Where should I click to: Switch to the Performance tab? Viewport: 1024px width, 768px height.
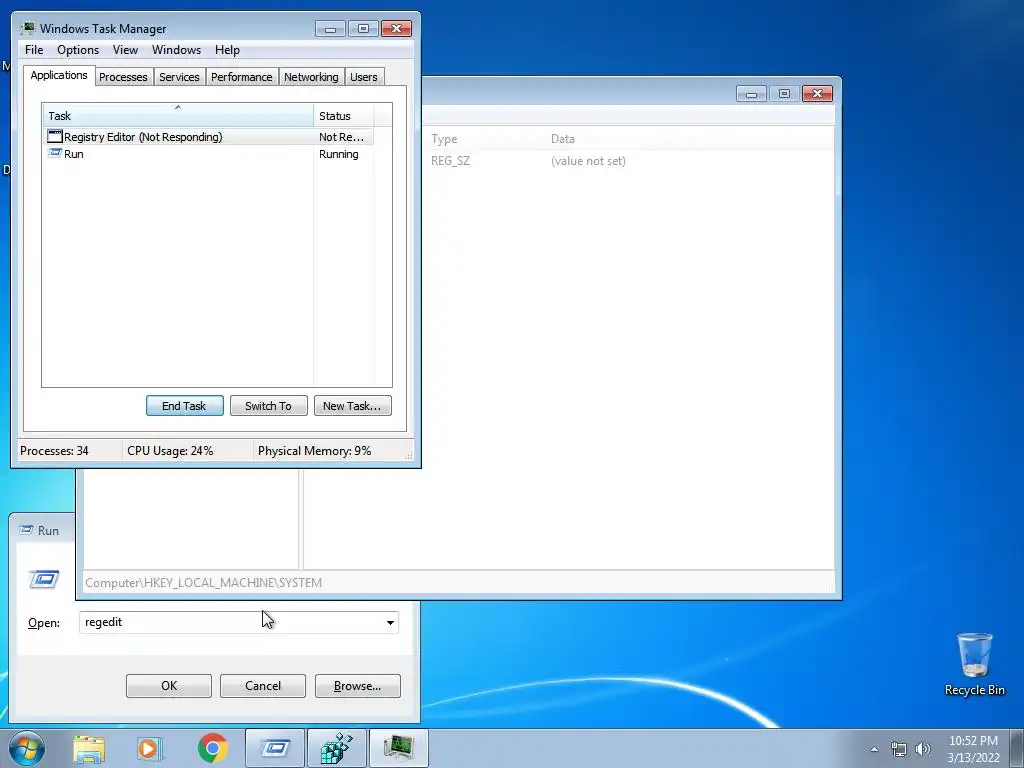click(242, 77)
